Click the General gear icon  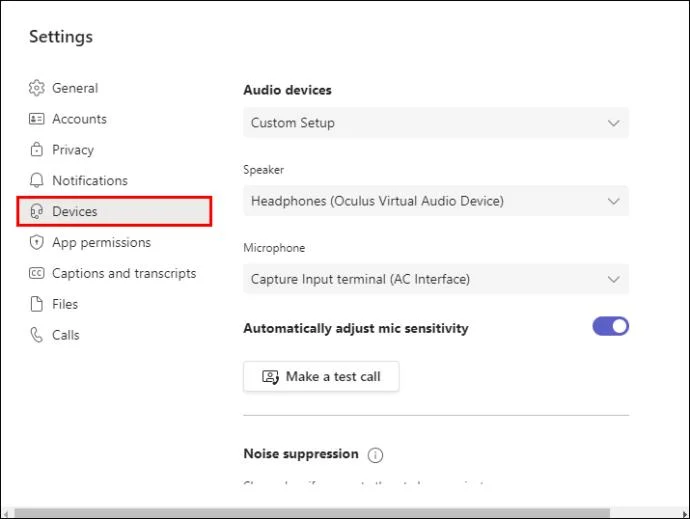[x=37, y=88]
